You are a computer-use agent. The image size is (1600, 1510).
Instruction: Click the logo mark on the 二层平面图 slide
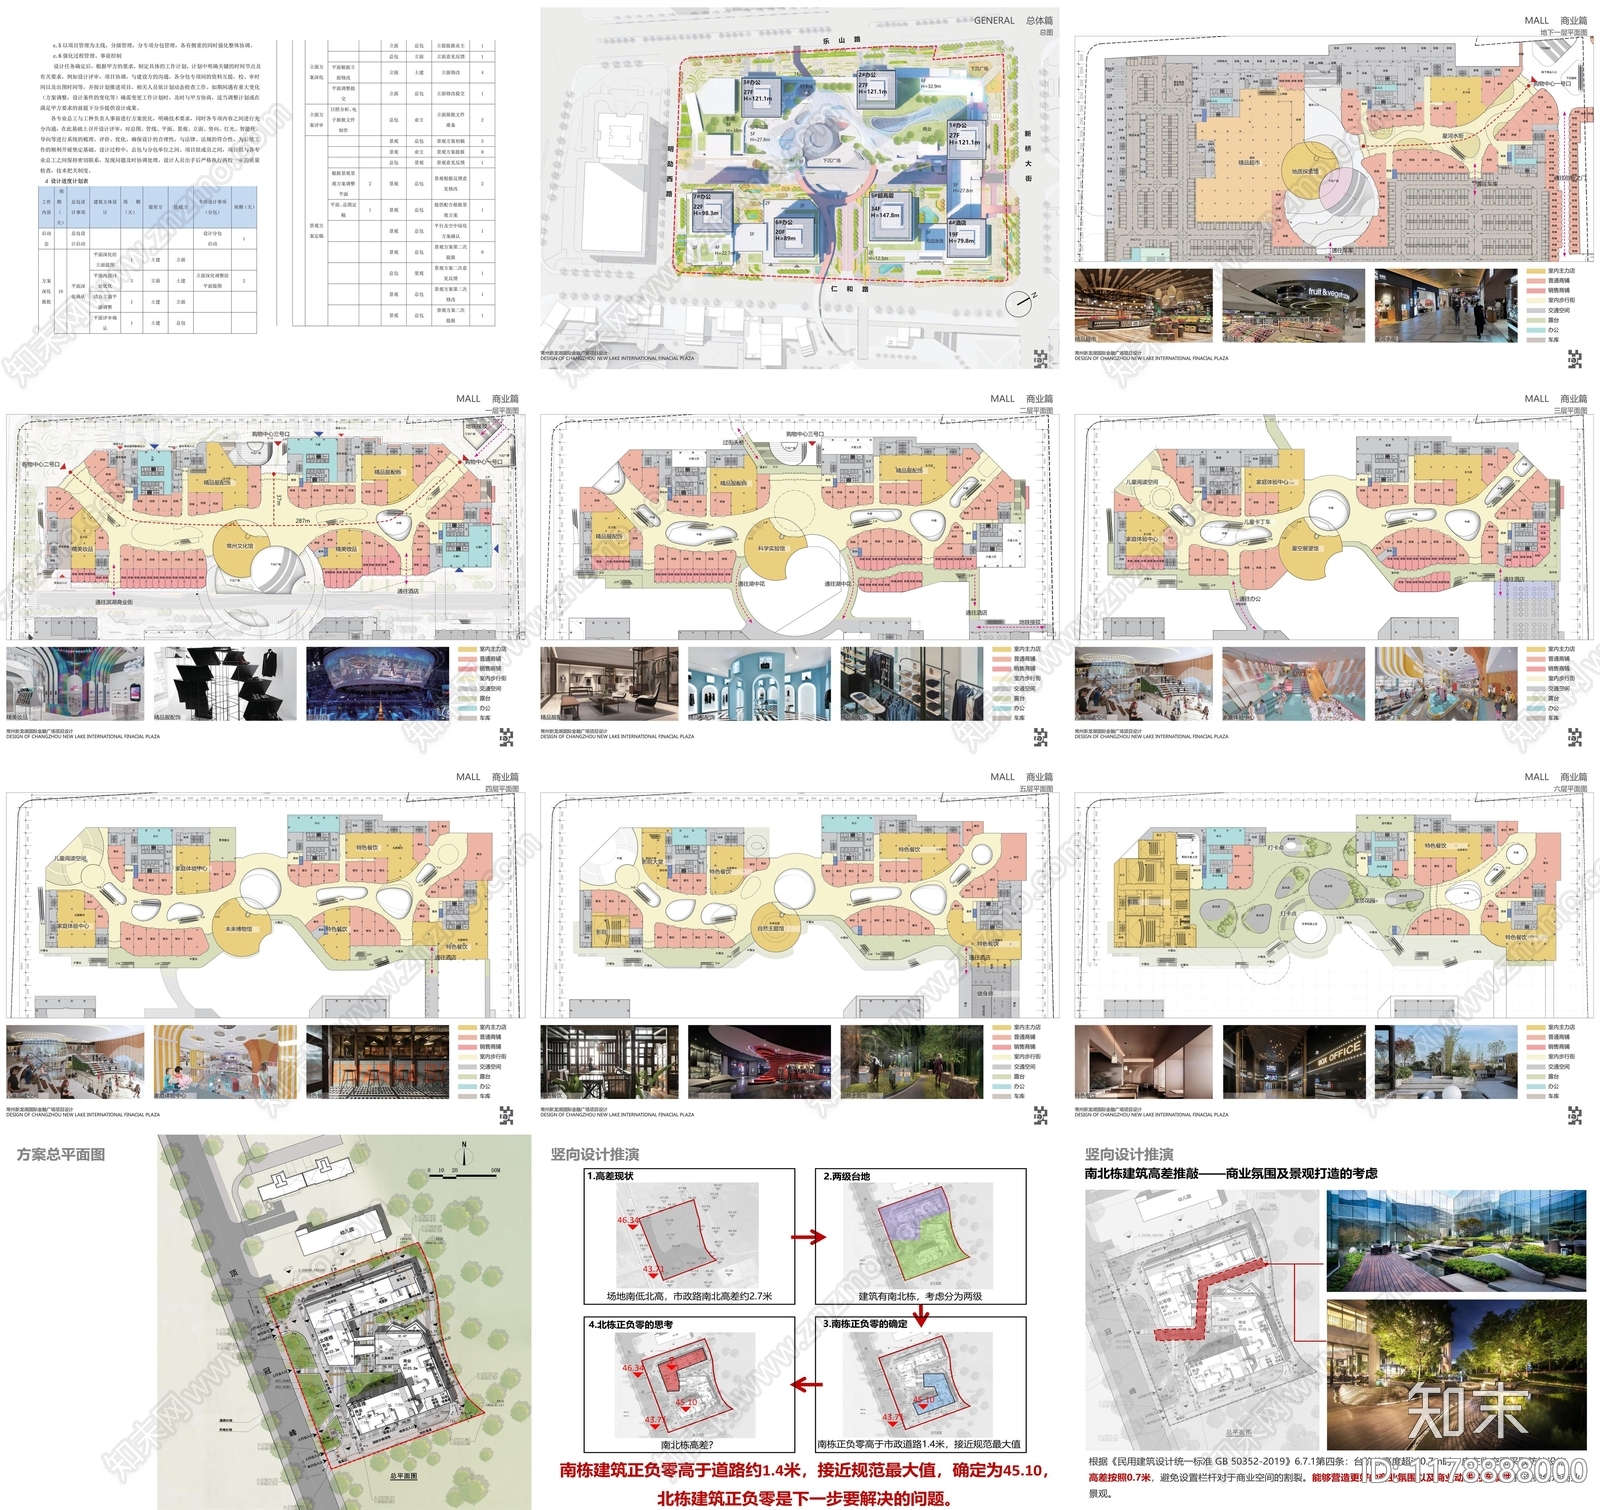(1041, 738)
